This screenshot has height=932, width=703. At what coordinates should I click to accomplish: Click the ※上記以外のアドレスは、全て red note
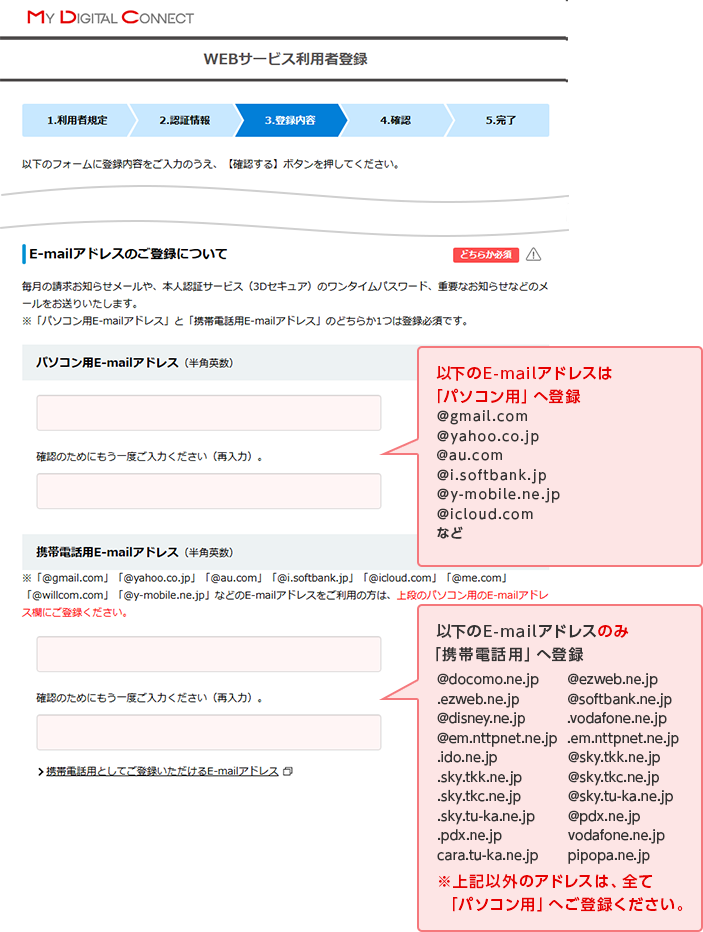click(545, 881)
